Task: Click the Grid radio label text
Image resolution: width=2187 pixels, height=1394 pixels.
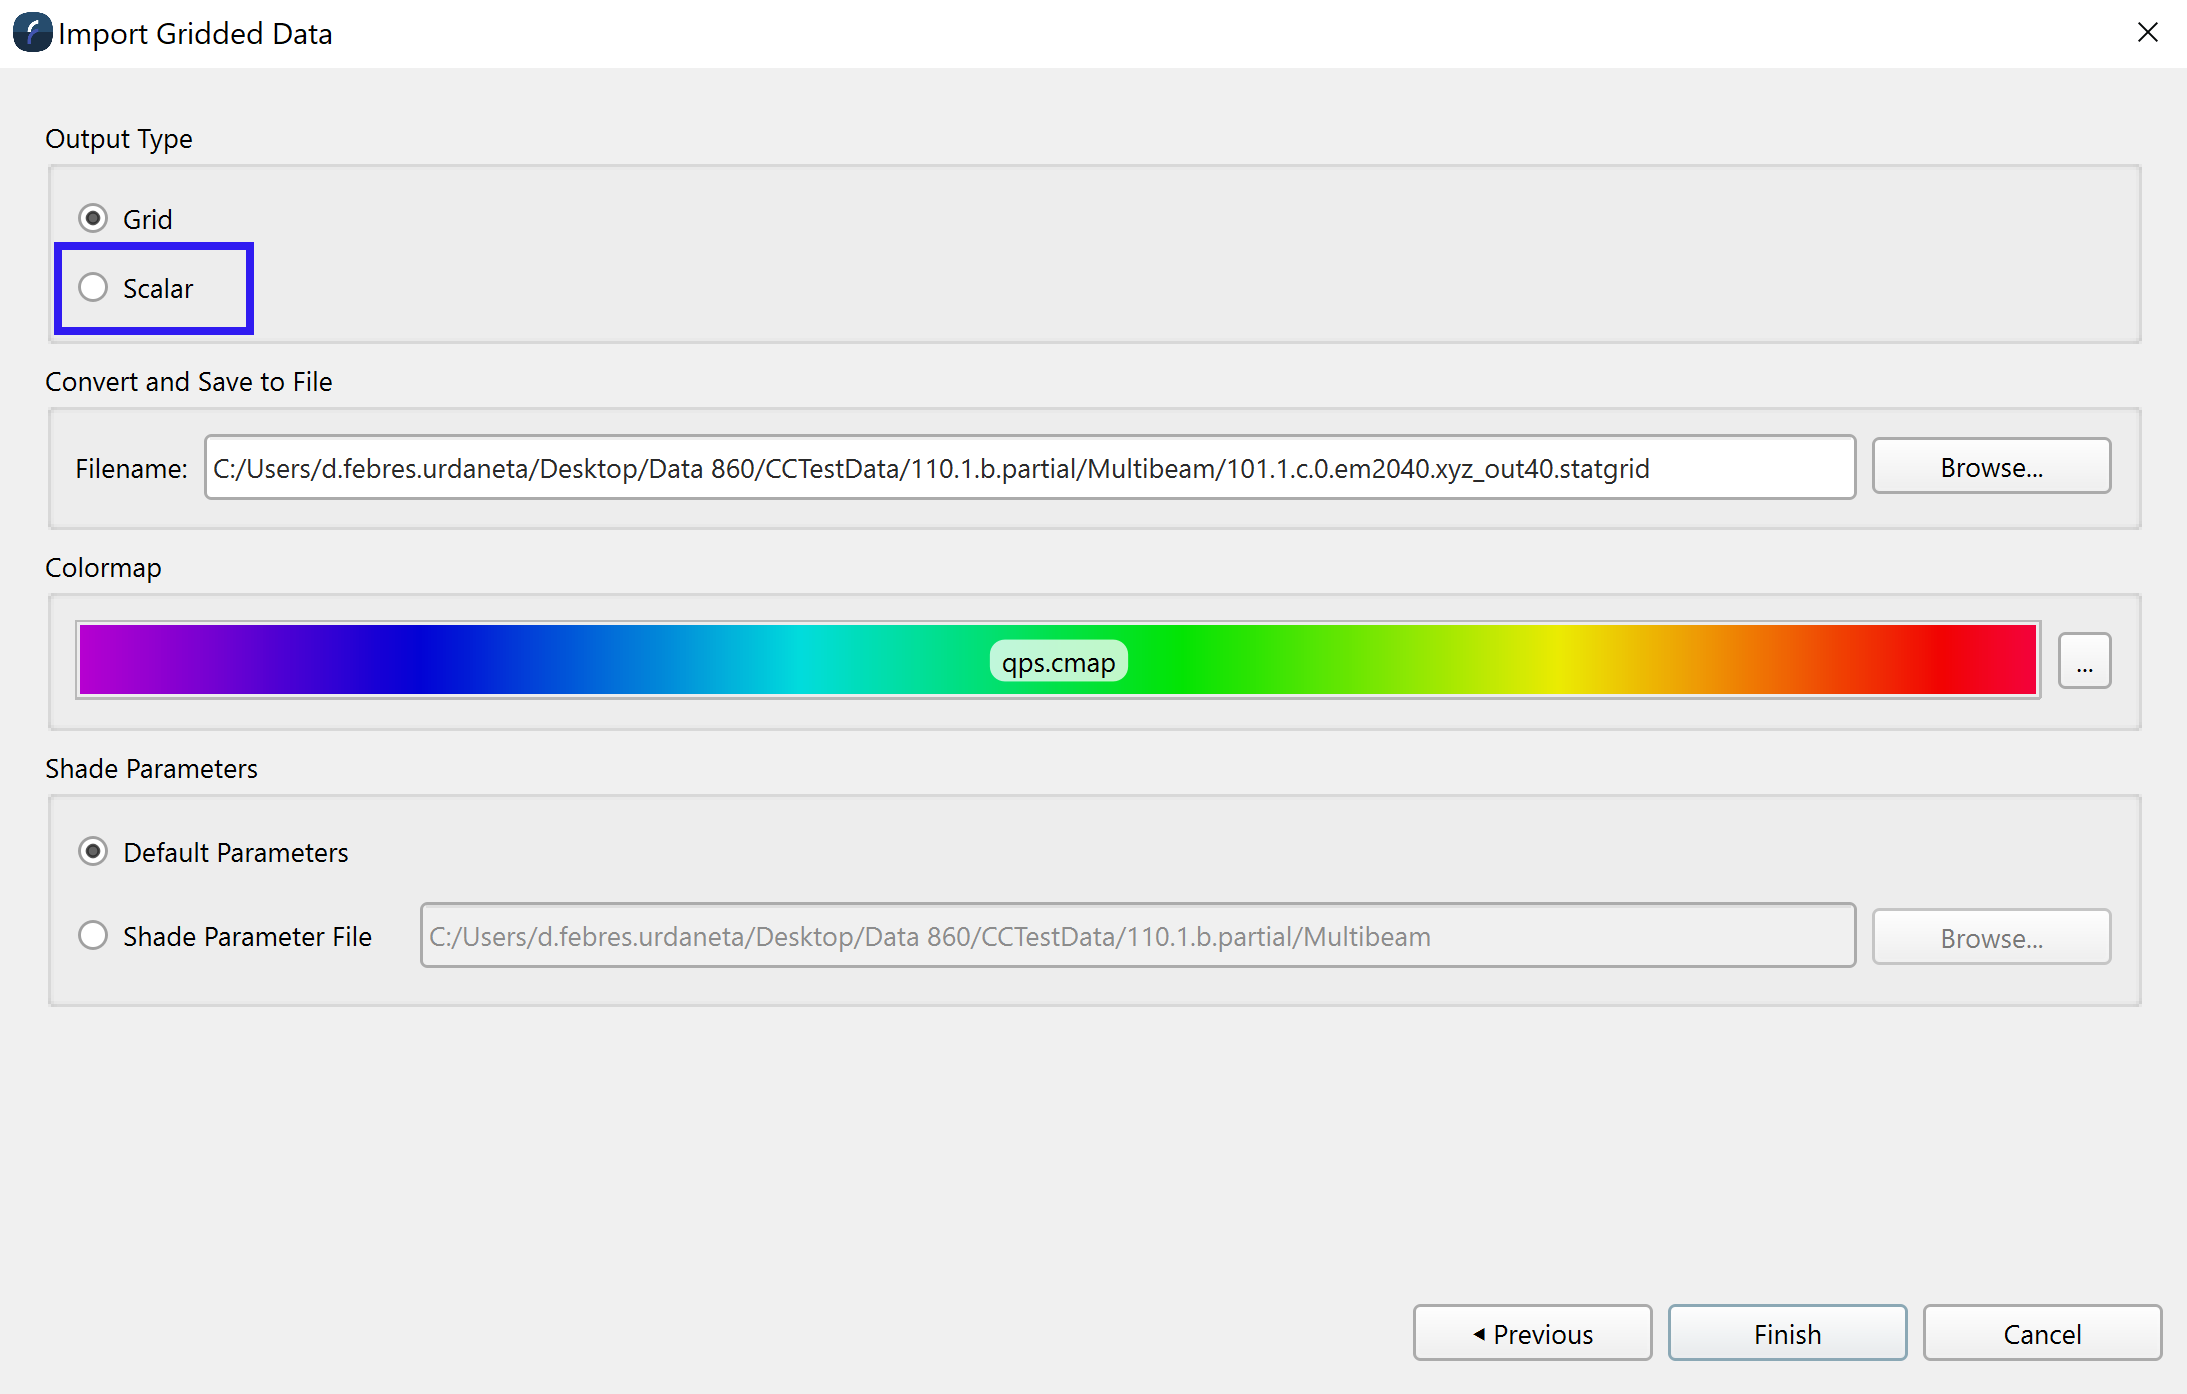Action: (148, 219)
